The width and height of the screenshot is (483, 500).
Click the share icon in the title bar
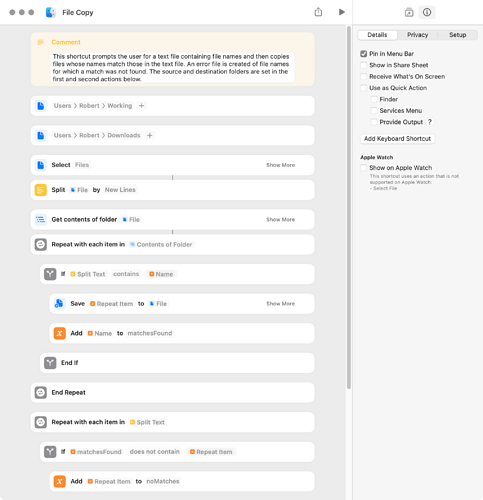click(x=318, y=12)
